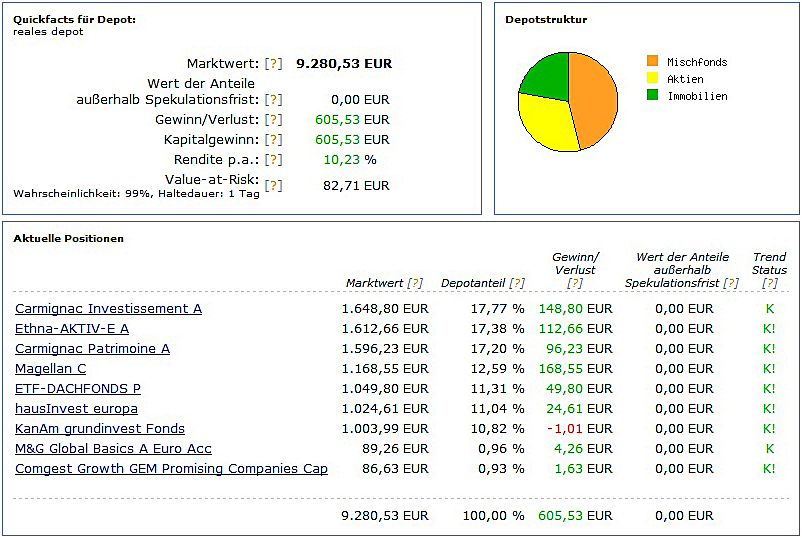This screenshot has width=802, height=537.
Task: Click trend status K! for ETF-DACHFONDS P
Action: [769, 389]
